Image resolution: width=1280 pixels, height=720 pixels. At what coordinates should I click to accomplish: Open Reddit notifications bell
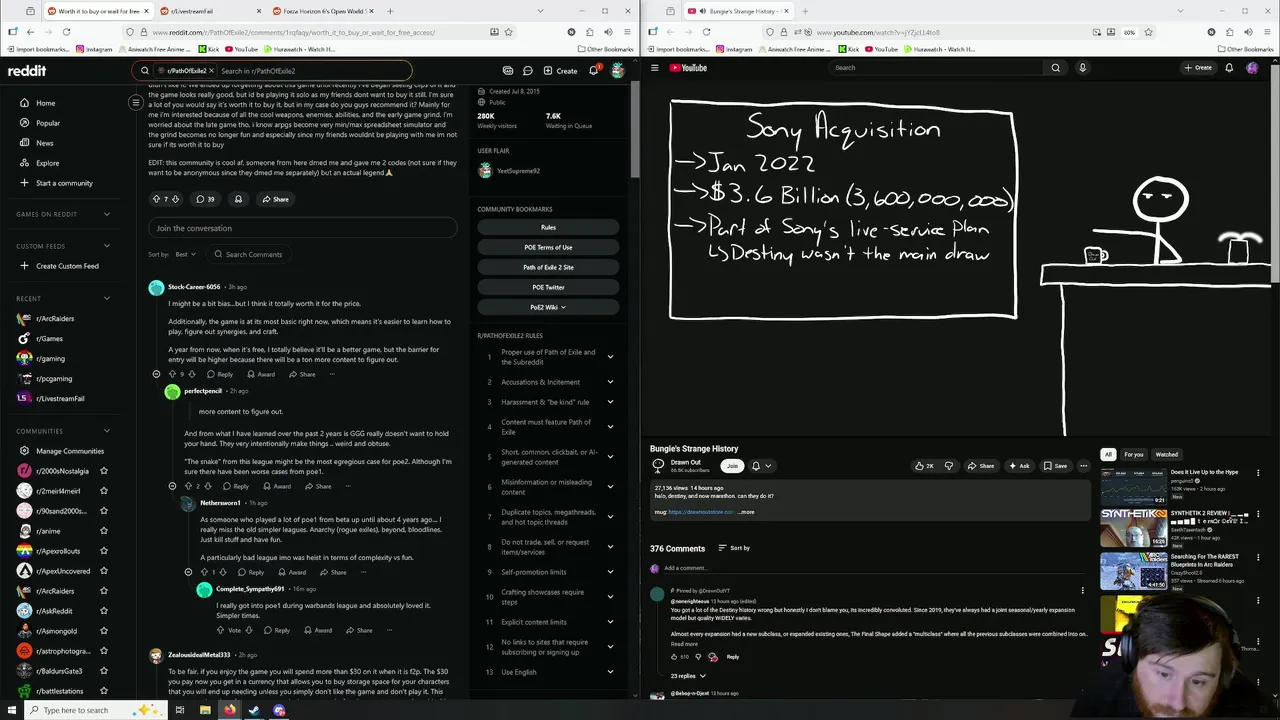[593, 71]
